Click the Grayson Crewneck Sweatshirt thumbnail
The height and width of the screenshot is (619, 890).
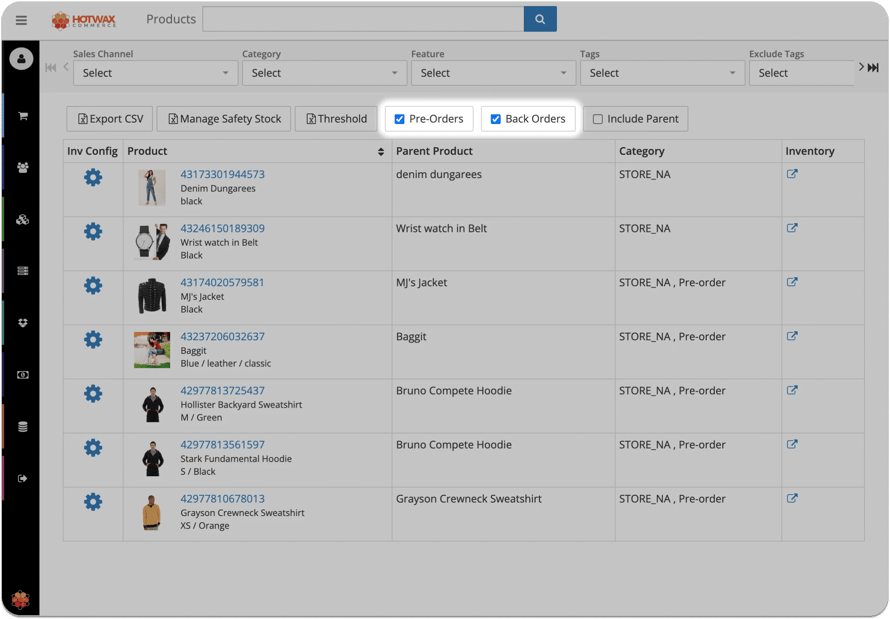[152, 512]
